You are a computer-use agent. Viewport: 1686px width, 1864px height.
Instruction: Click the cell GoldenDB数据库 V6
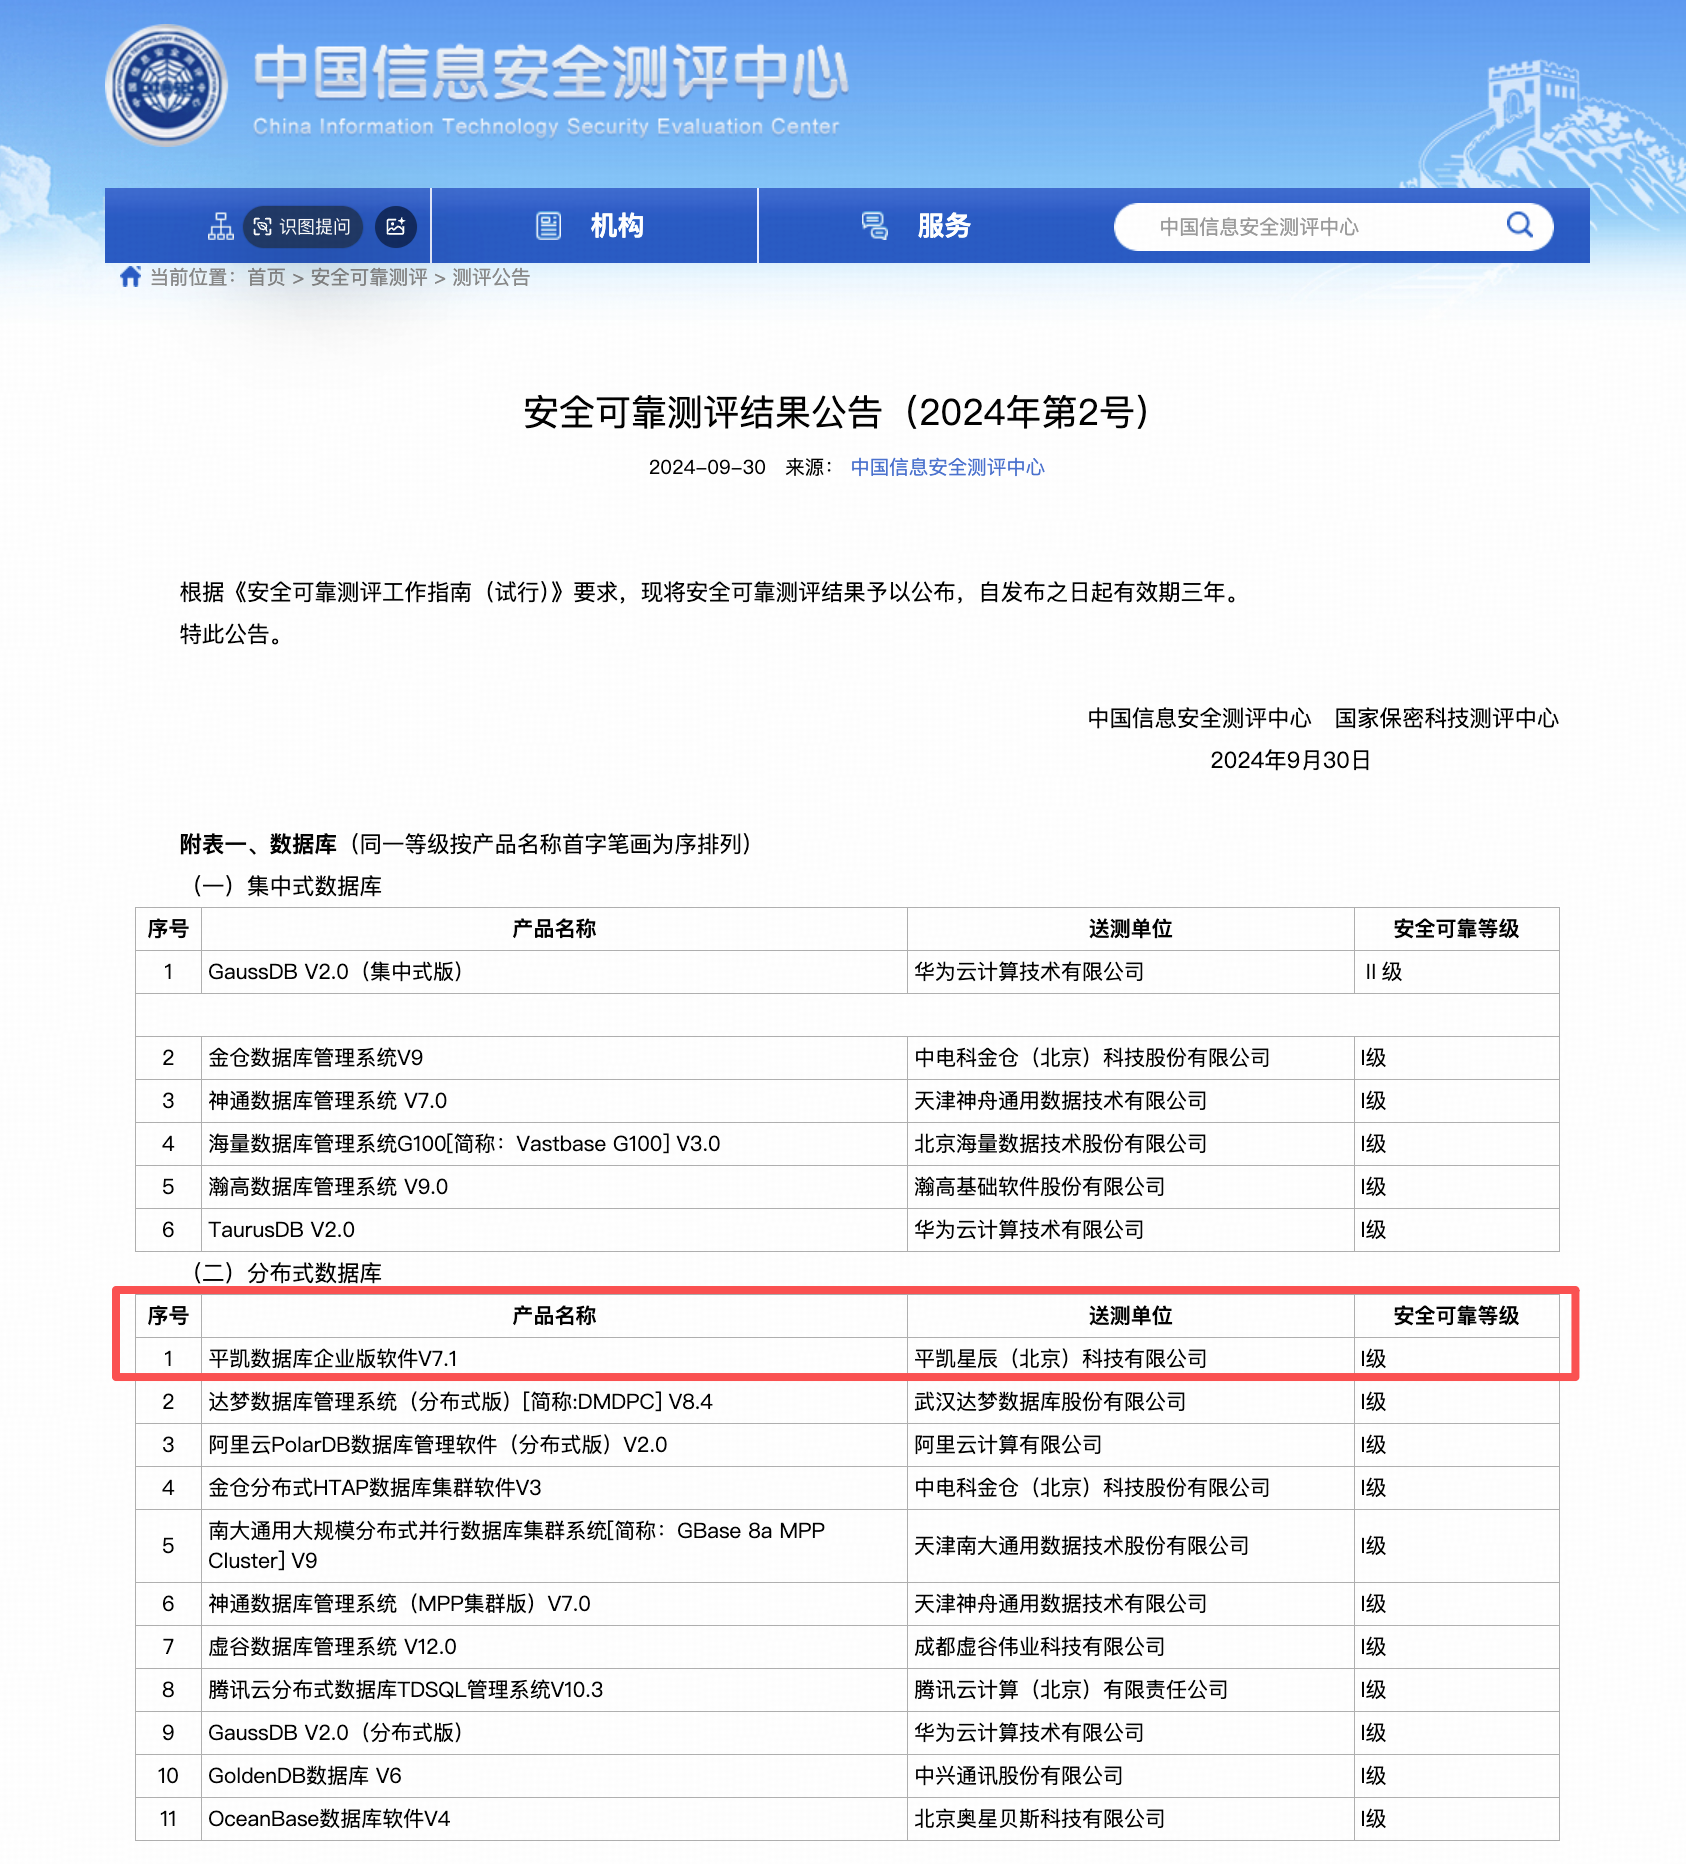[x=554, y=1776]
